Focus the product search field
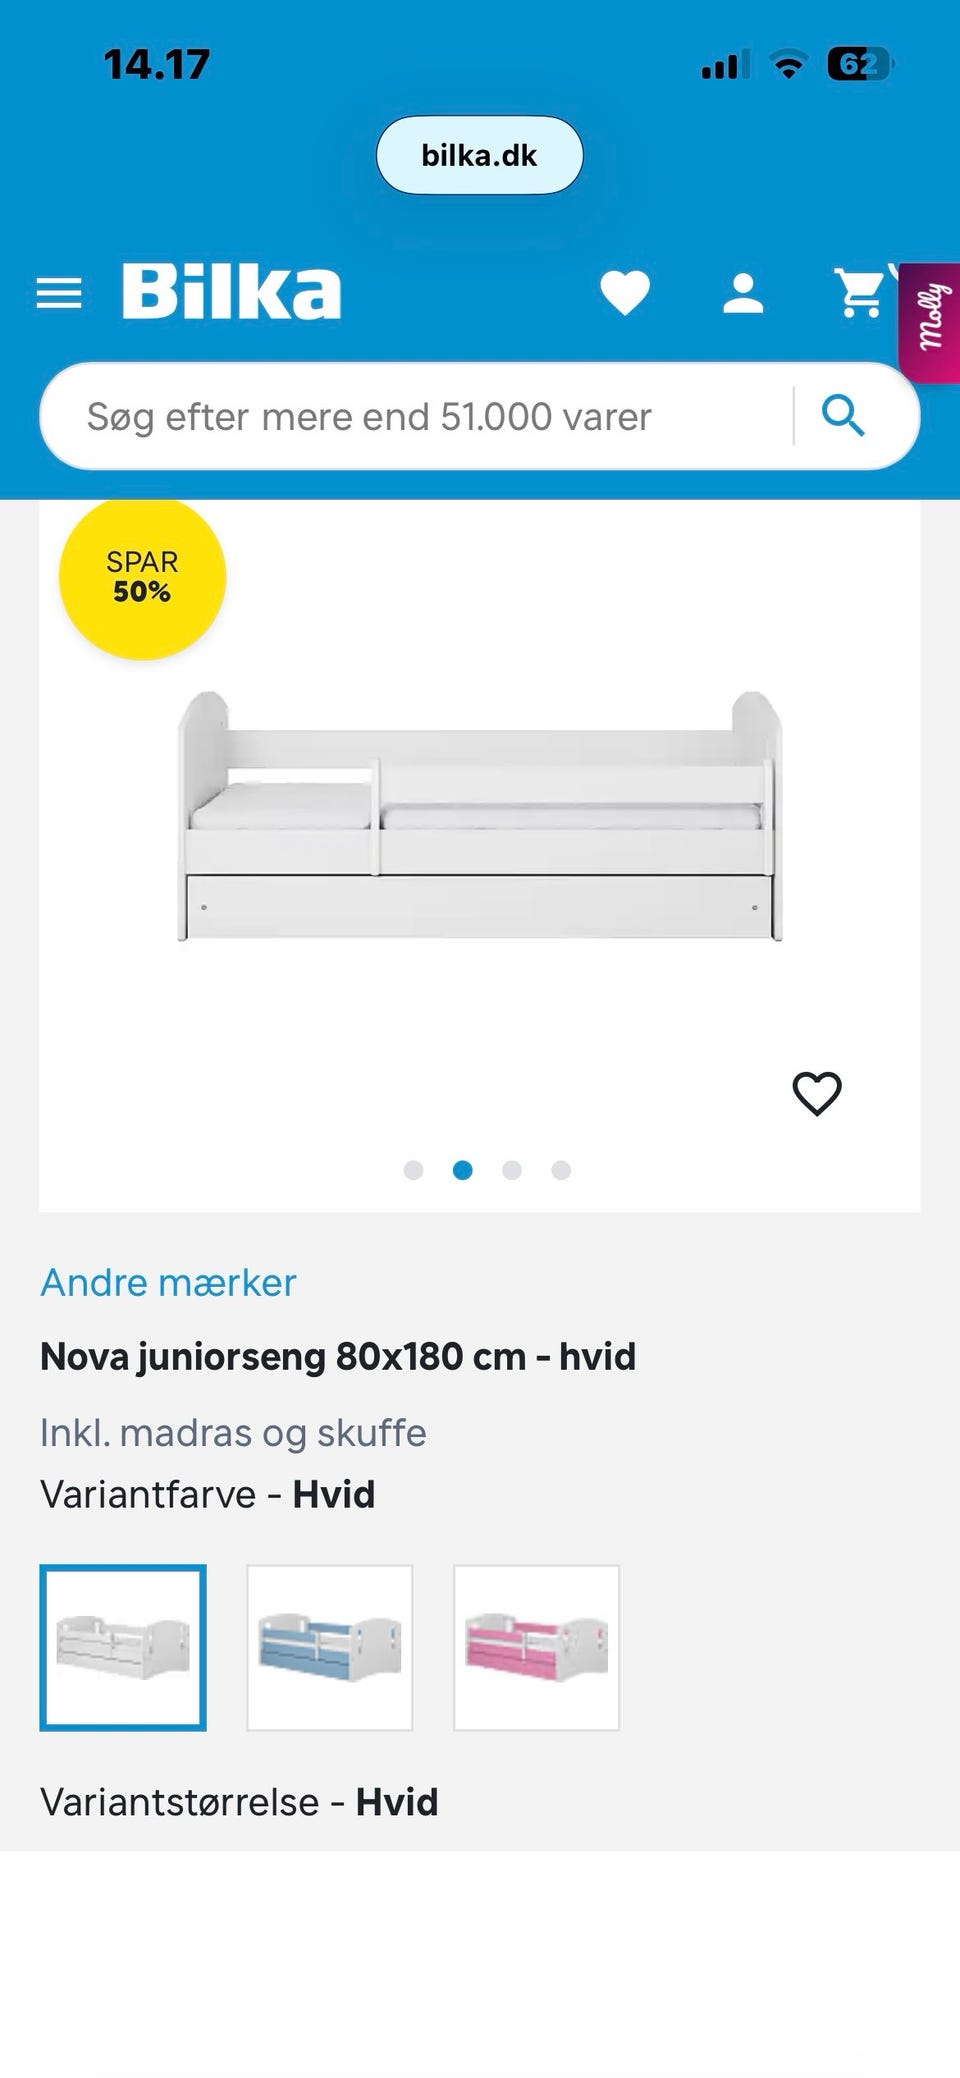The height and width of the screenshot is (2078, 960). pyautogui.click(x=415, y=416)
